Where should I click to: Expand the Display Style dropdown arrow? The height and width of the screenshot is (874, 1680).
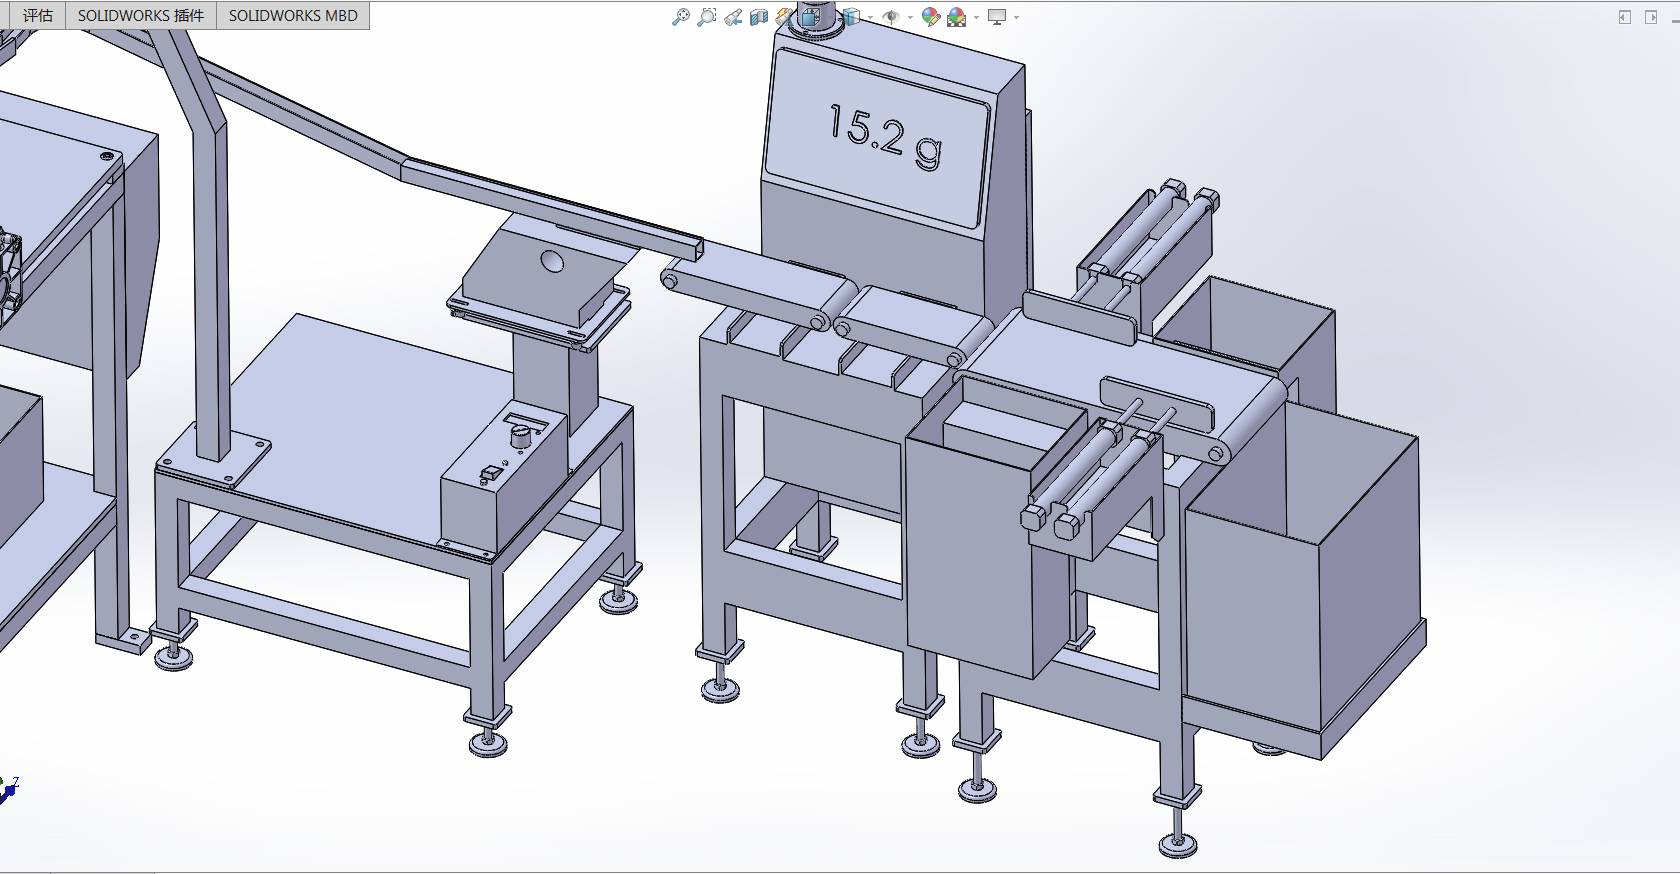click(x=870, y=17)
